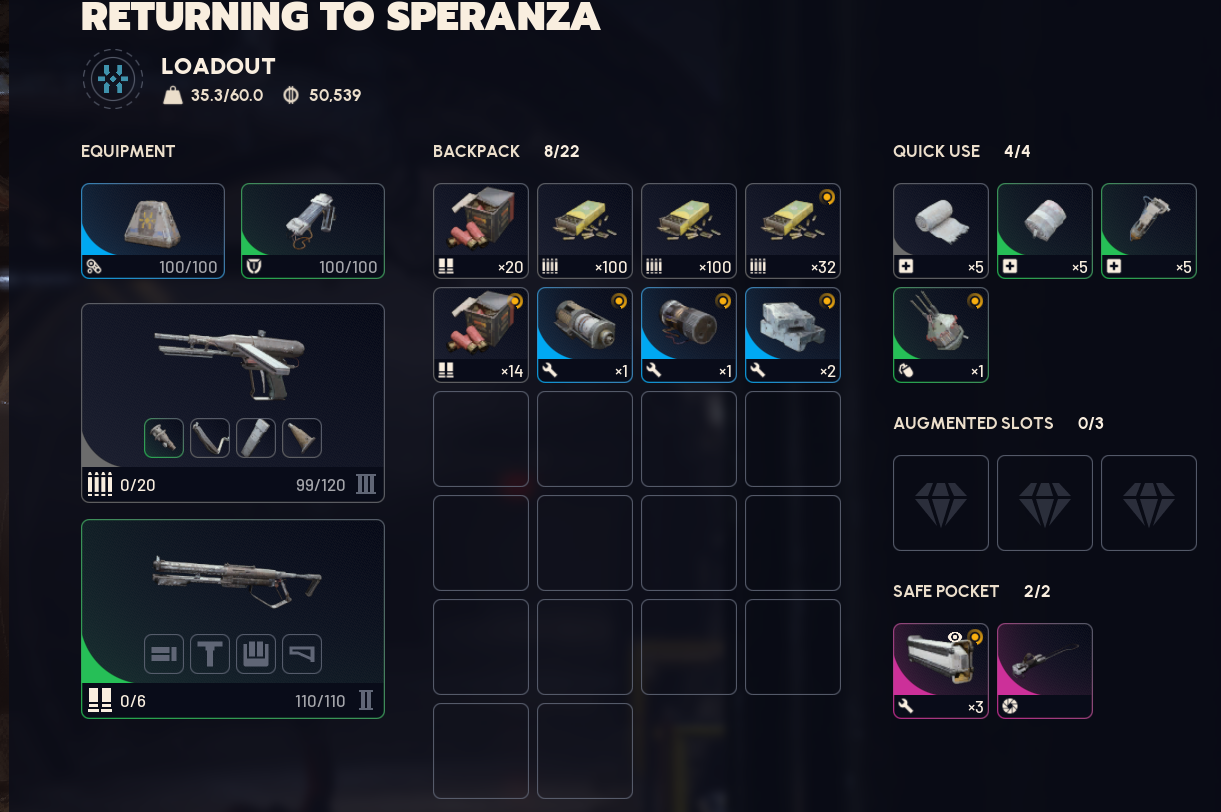Viewport: 1221px width, 812px height.
Task: Click the augment item with 100/100 durability
Action: pos(153,231)
